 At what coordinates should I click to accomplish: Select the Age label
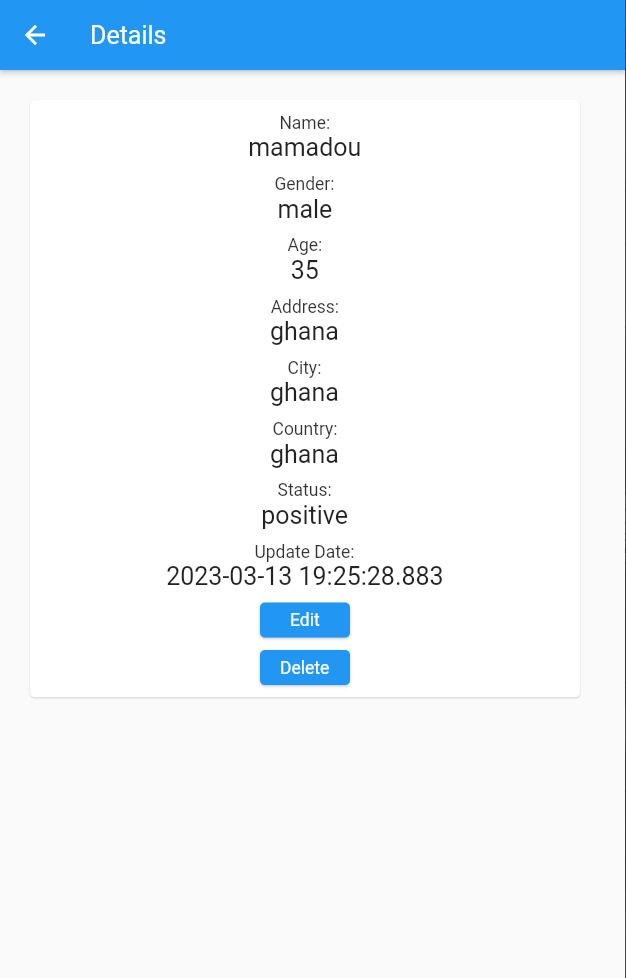304,245
